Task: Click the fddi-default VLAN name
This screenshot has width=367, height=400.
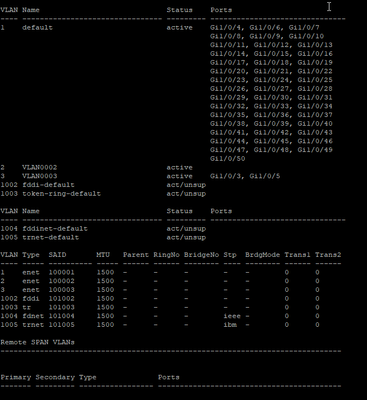Action: click(48, 185)
